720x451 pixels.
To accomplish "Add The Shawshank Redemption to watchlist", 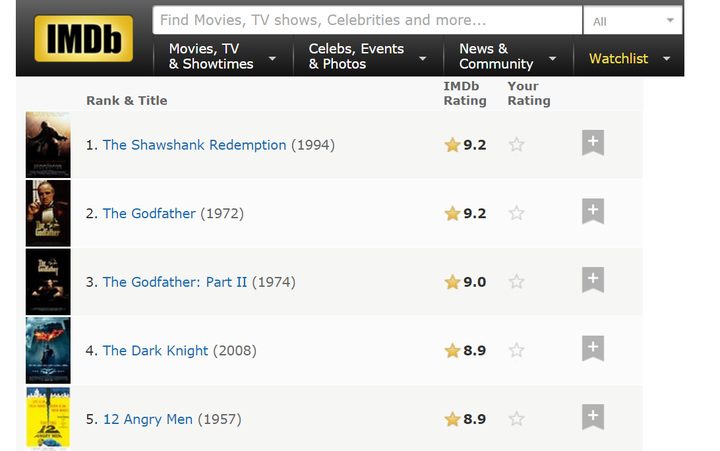I will (x=593, y=142).
